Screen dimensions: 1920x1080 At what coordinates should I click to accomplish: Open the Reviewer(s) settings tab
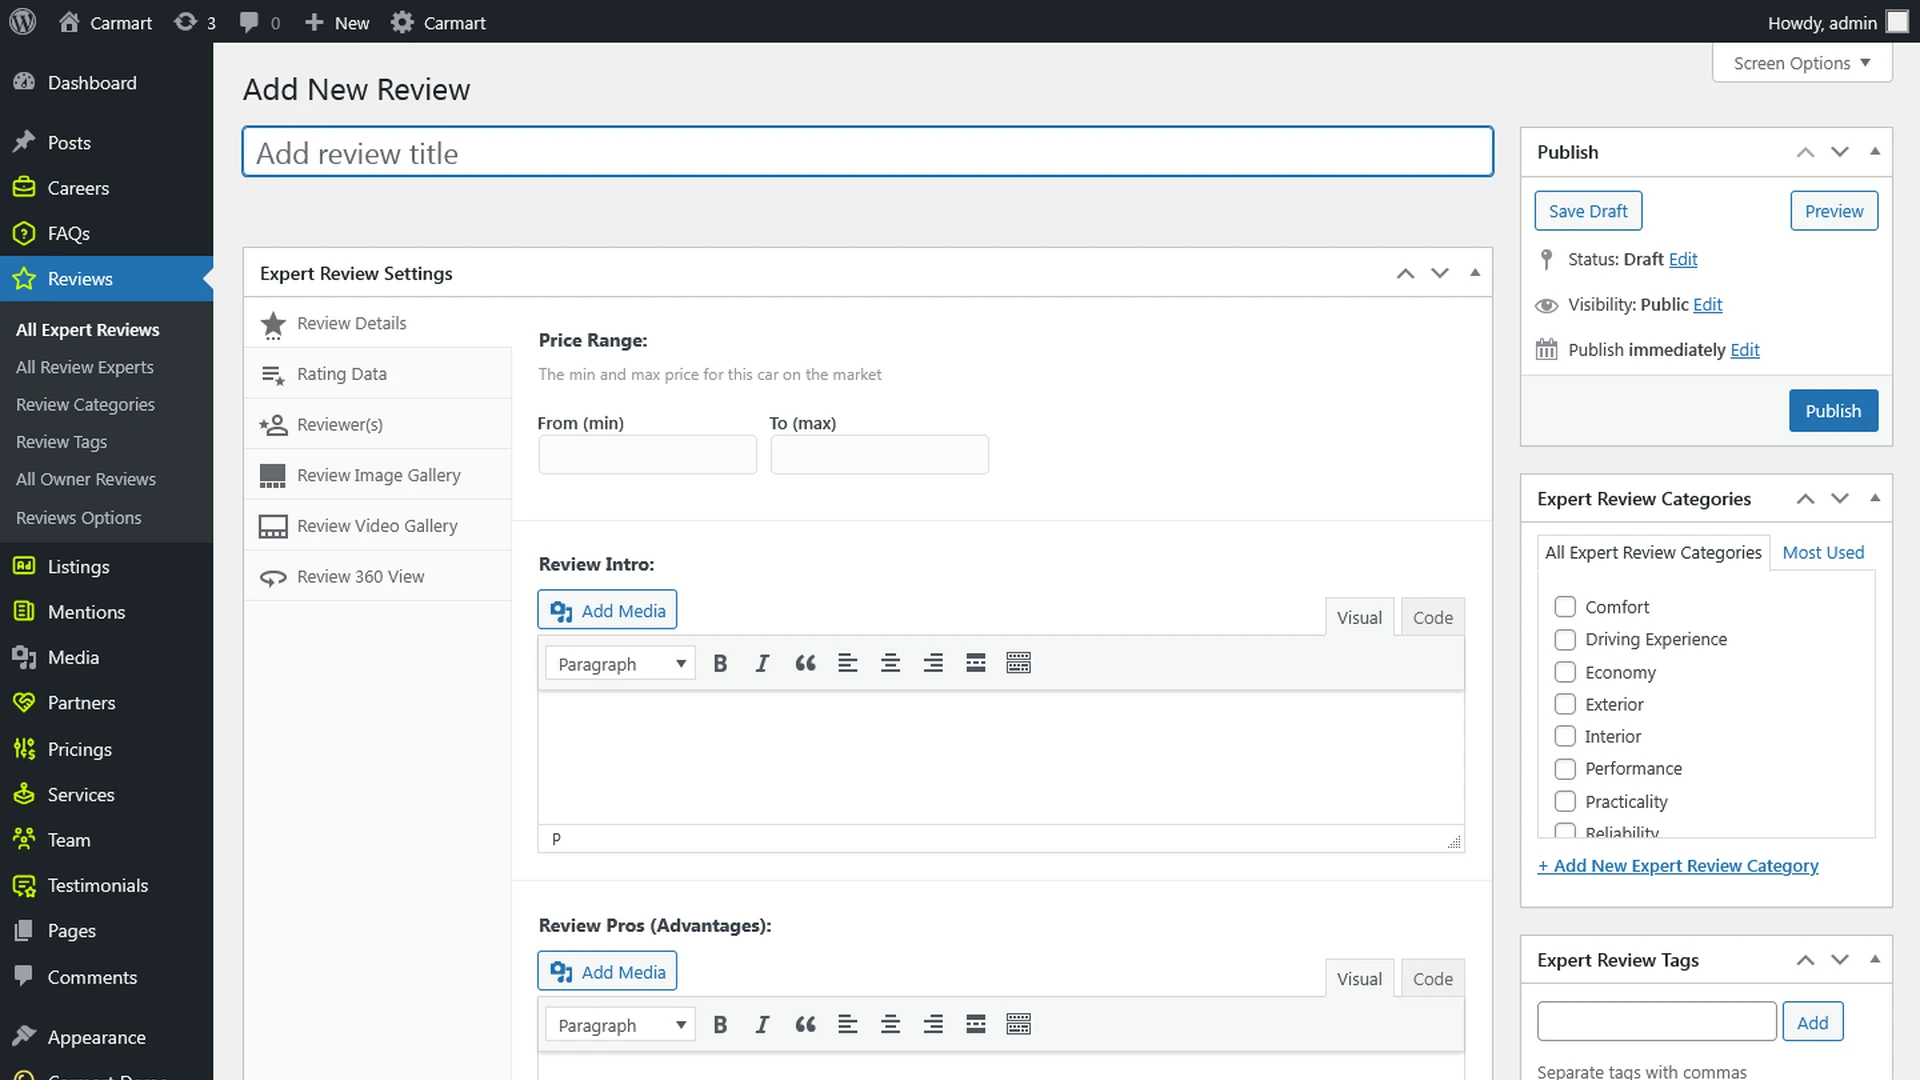(378, 424)
